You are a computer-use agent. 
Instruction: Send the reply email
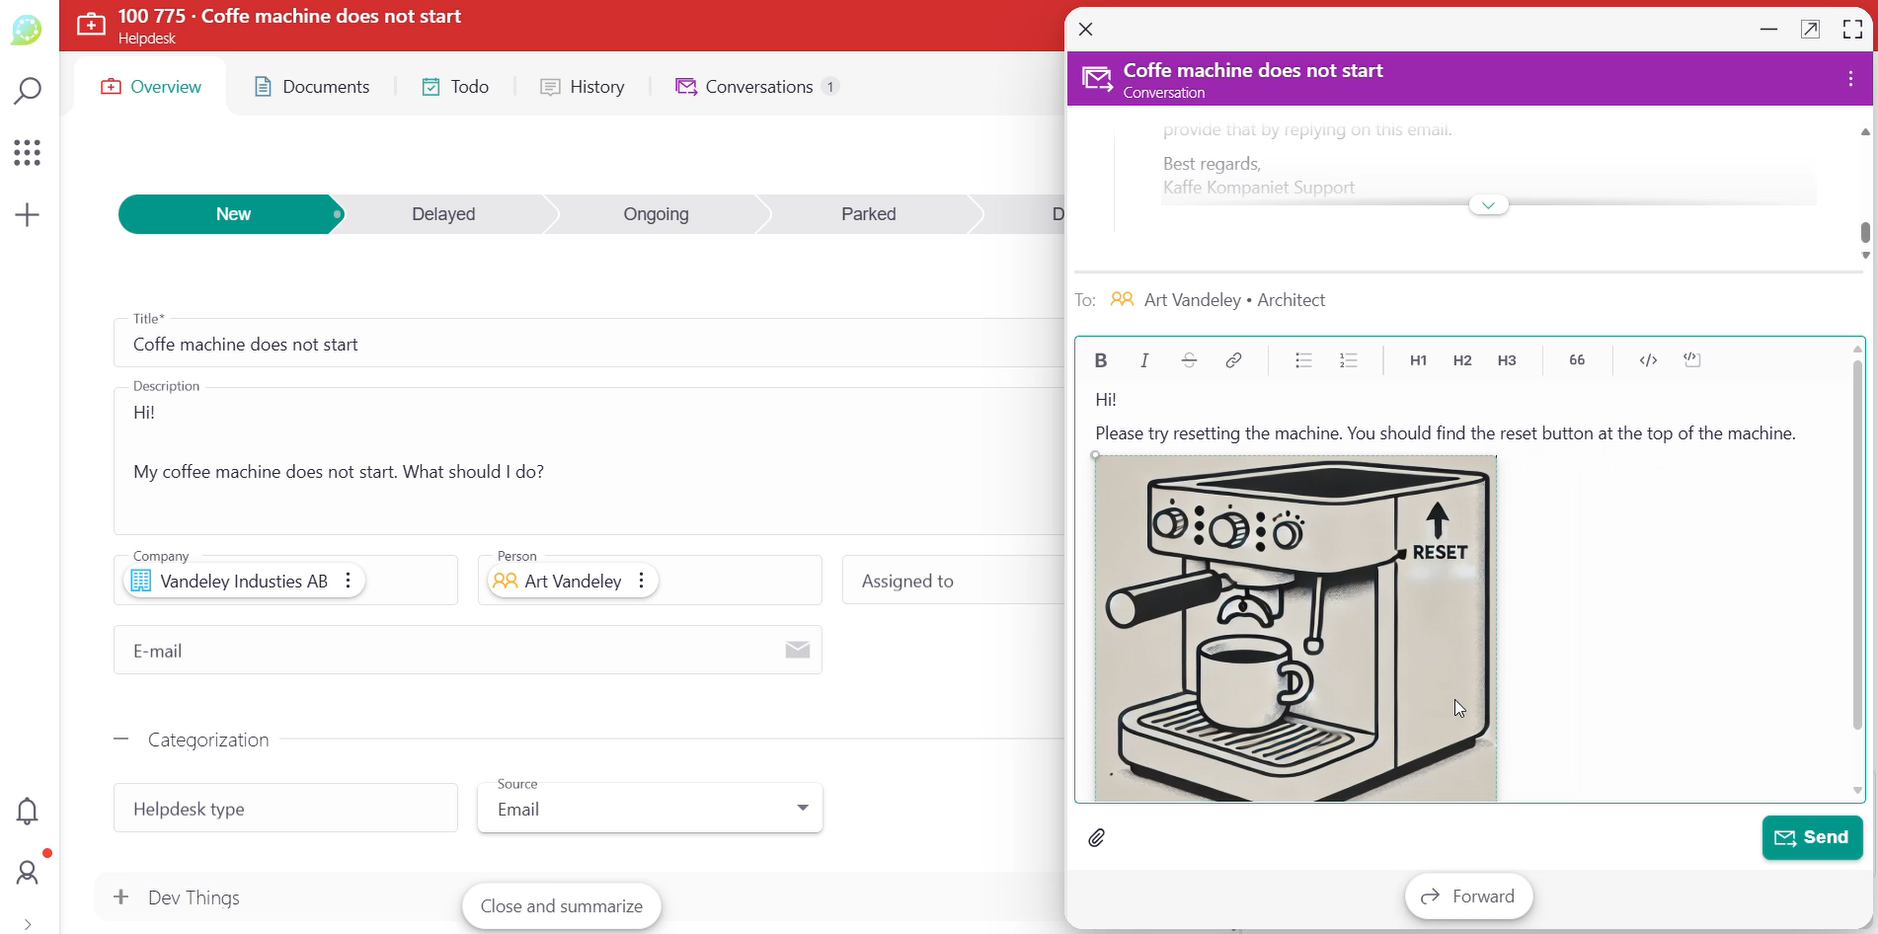pyautogui.click(x=1812, y=838)
